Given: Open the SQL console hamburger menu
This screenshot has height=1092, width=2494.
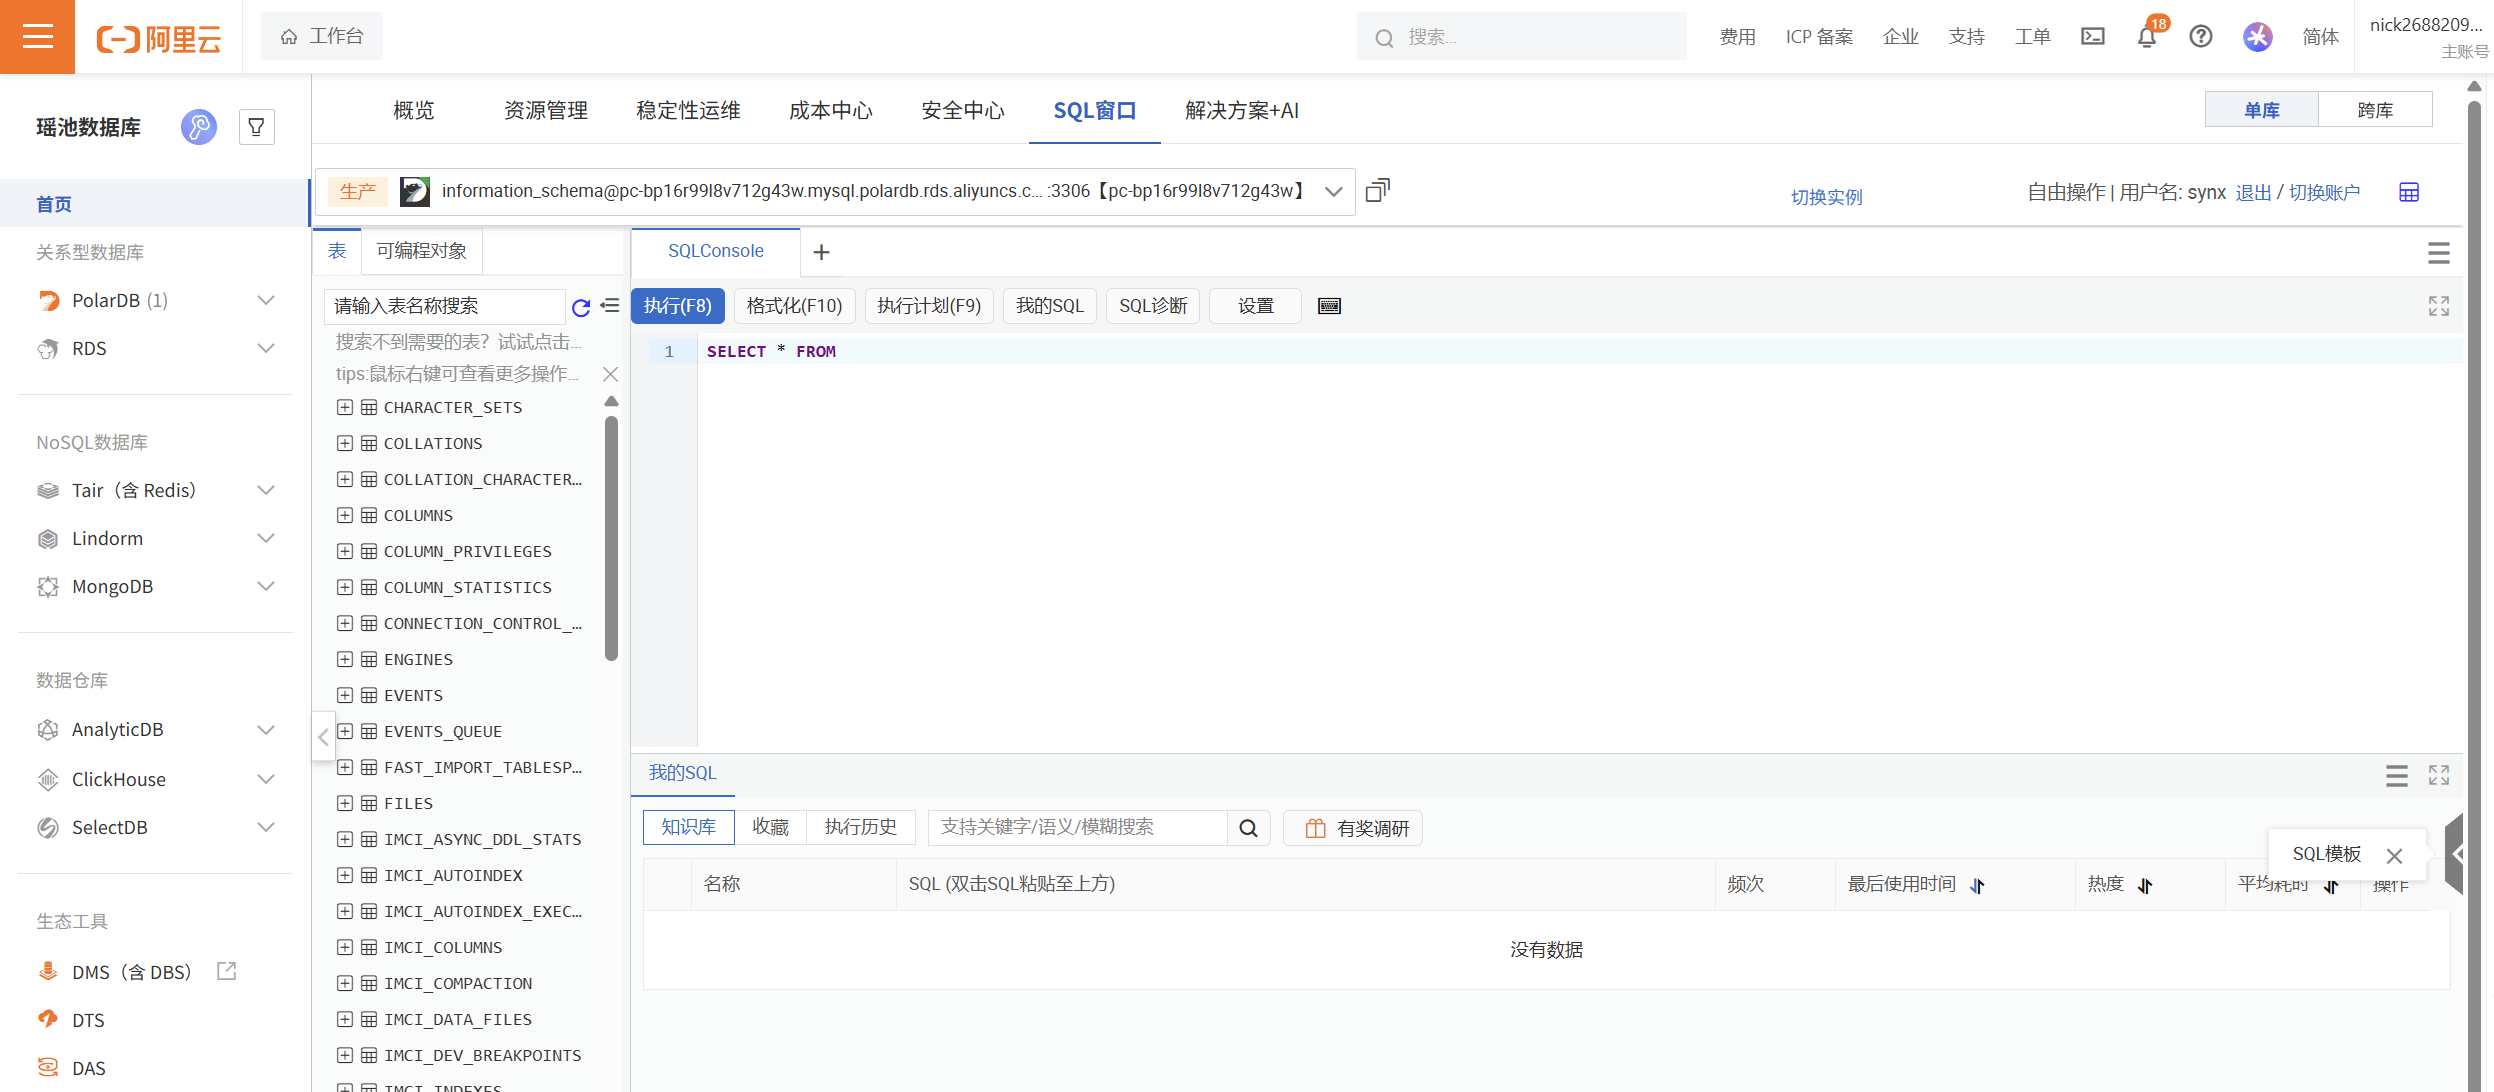Looking at the screenshot, I should 2439,253.
